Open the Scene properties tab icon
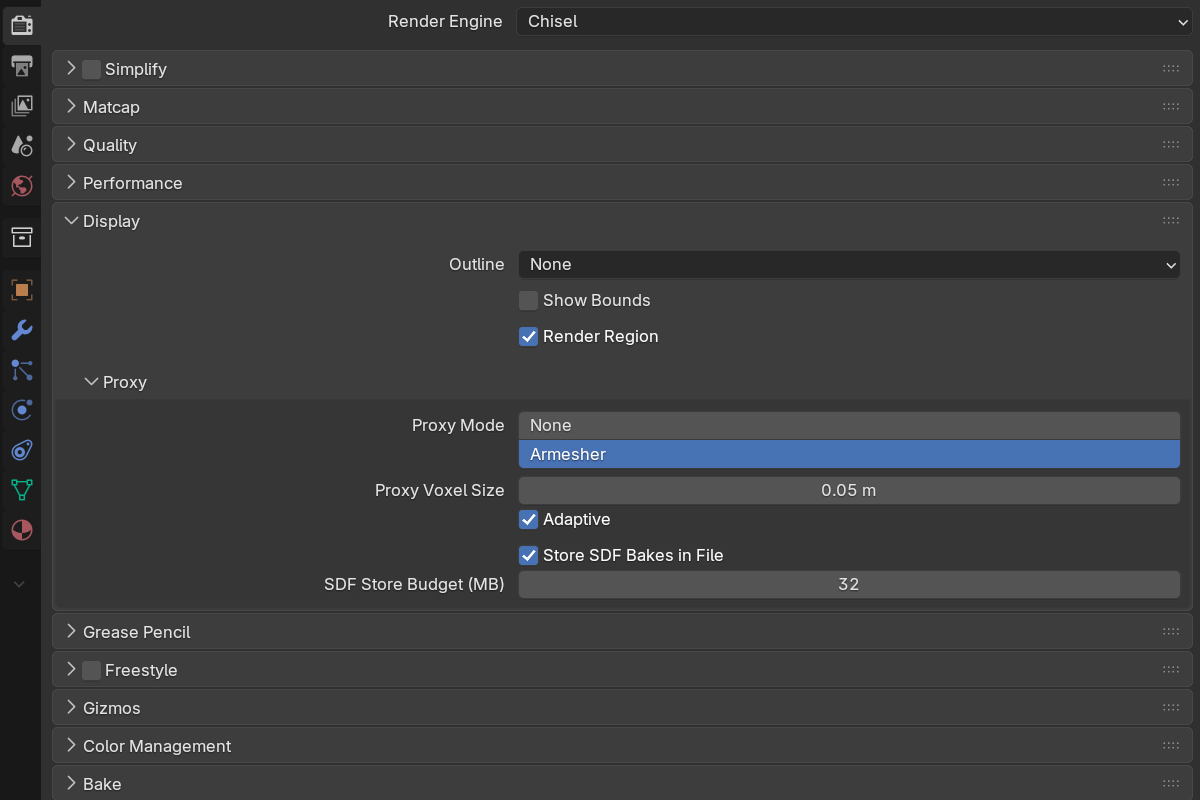 pos(21,146)
